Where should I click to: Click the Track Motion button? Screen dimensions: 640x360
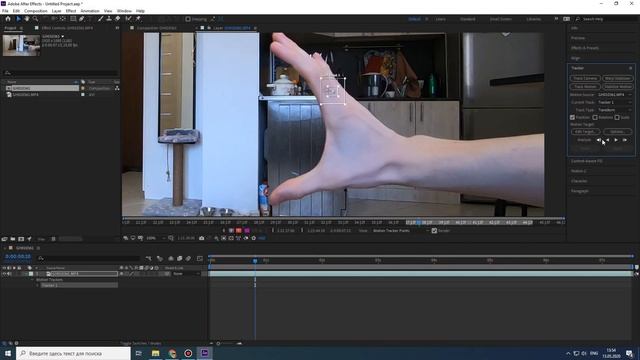pyautogui.click(x=585, y=87)
